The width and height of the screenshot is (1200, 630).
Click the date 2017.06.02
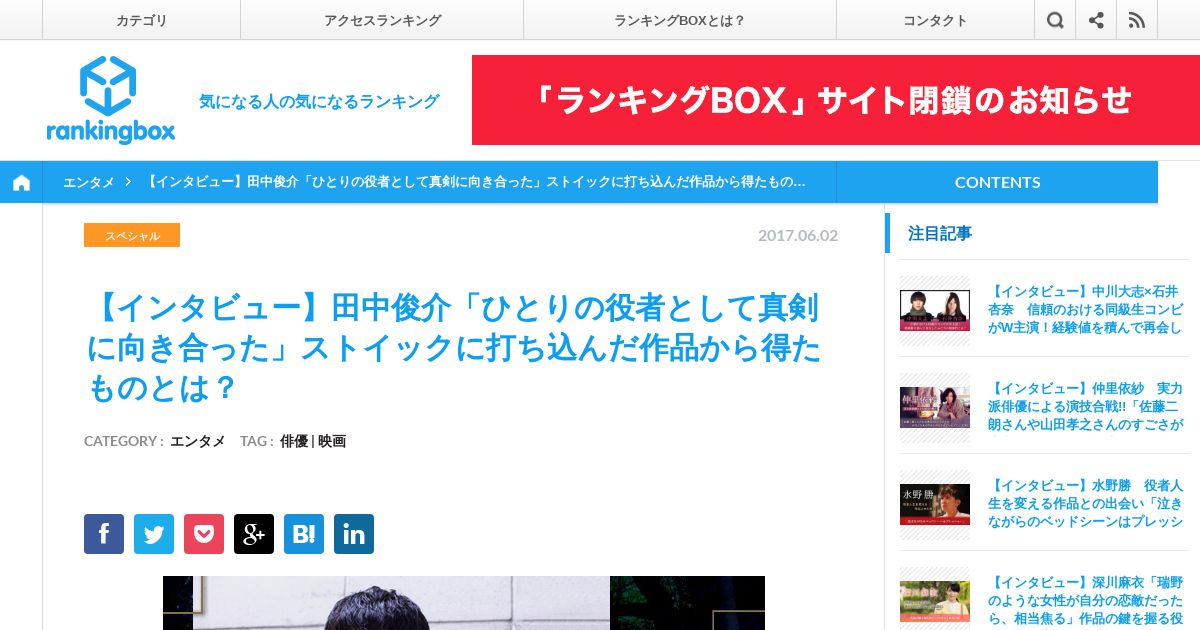coord(798,236)
